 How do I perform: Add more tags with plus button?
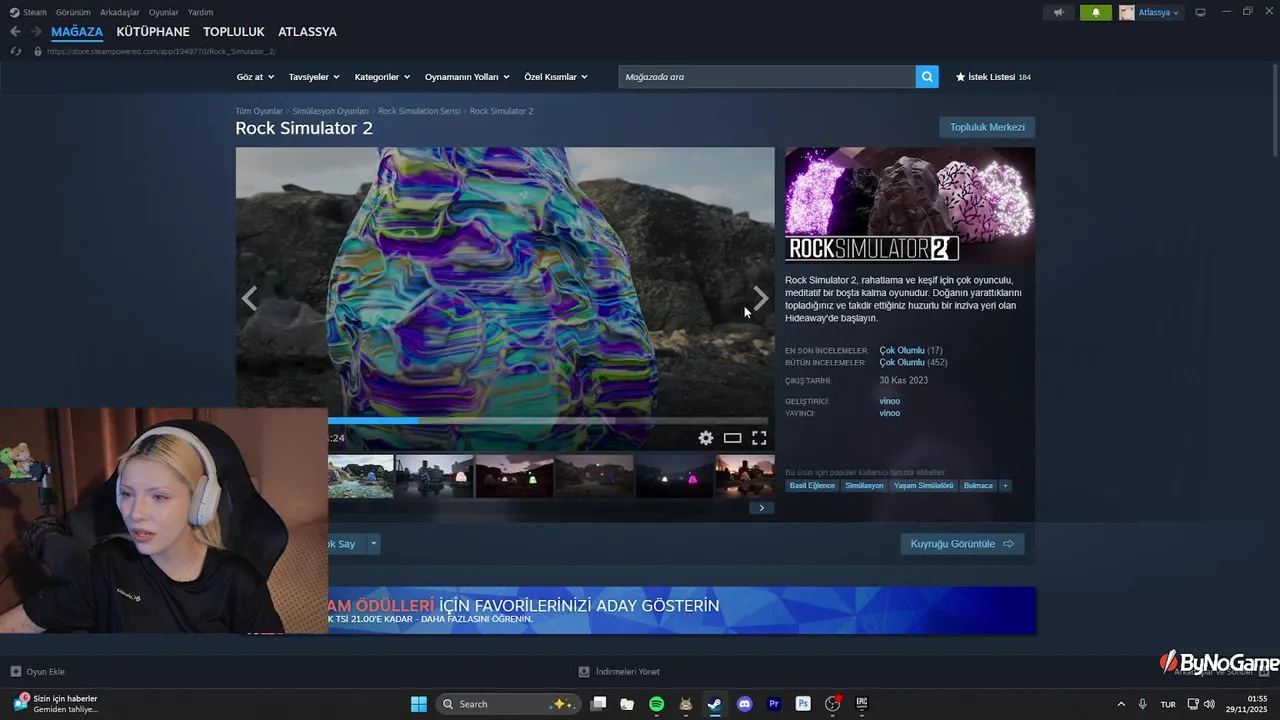pyautogui.click(x=1005, y=486)
